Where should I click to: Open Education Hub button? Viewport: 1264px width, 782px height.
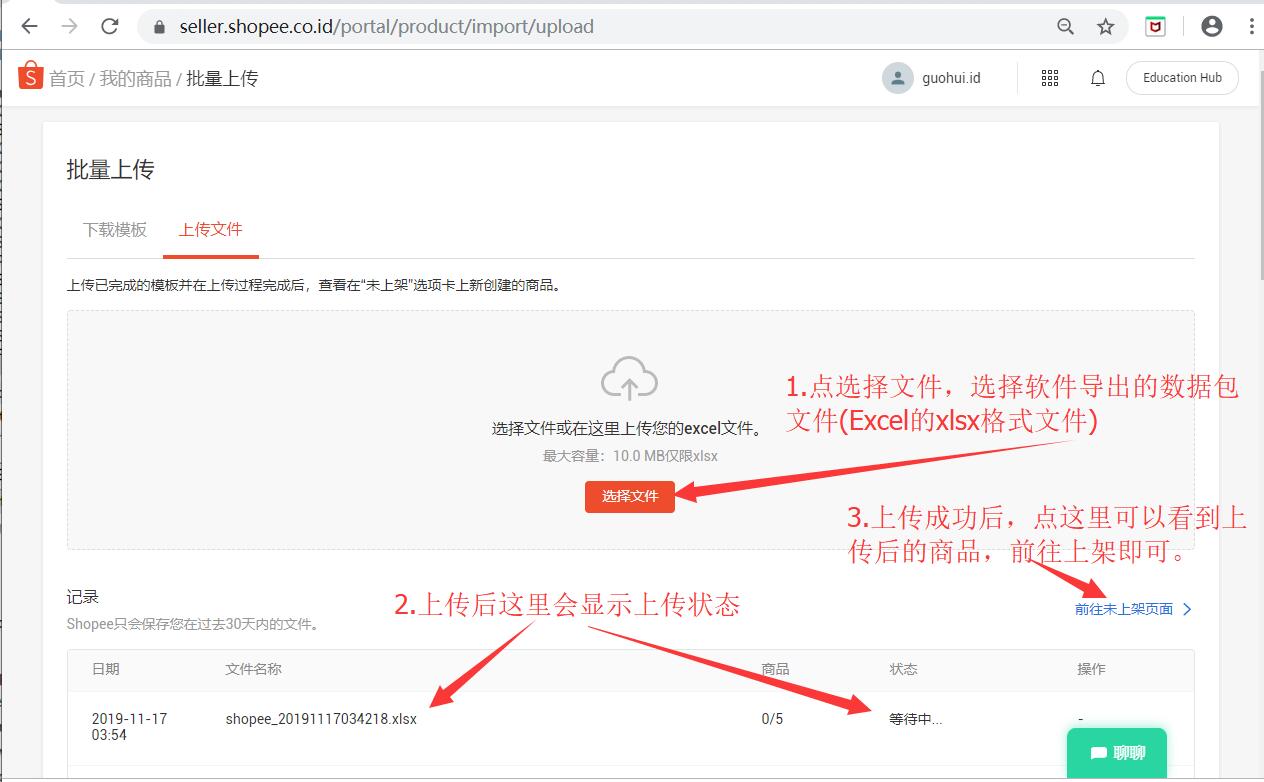1182,78
